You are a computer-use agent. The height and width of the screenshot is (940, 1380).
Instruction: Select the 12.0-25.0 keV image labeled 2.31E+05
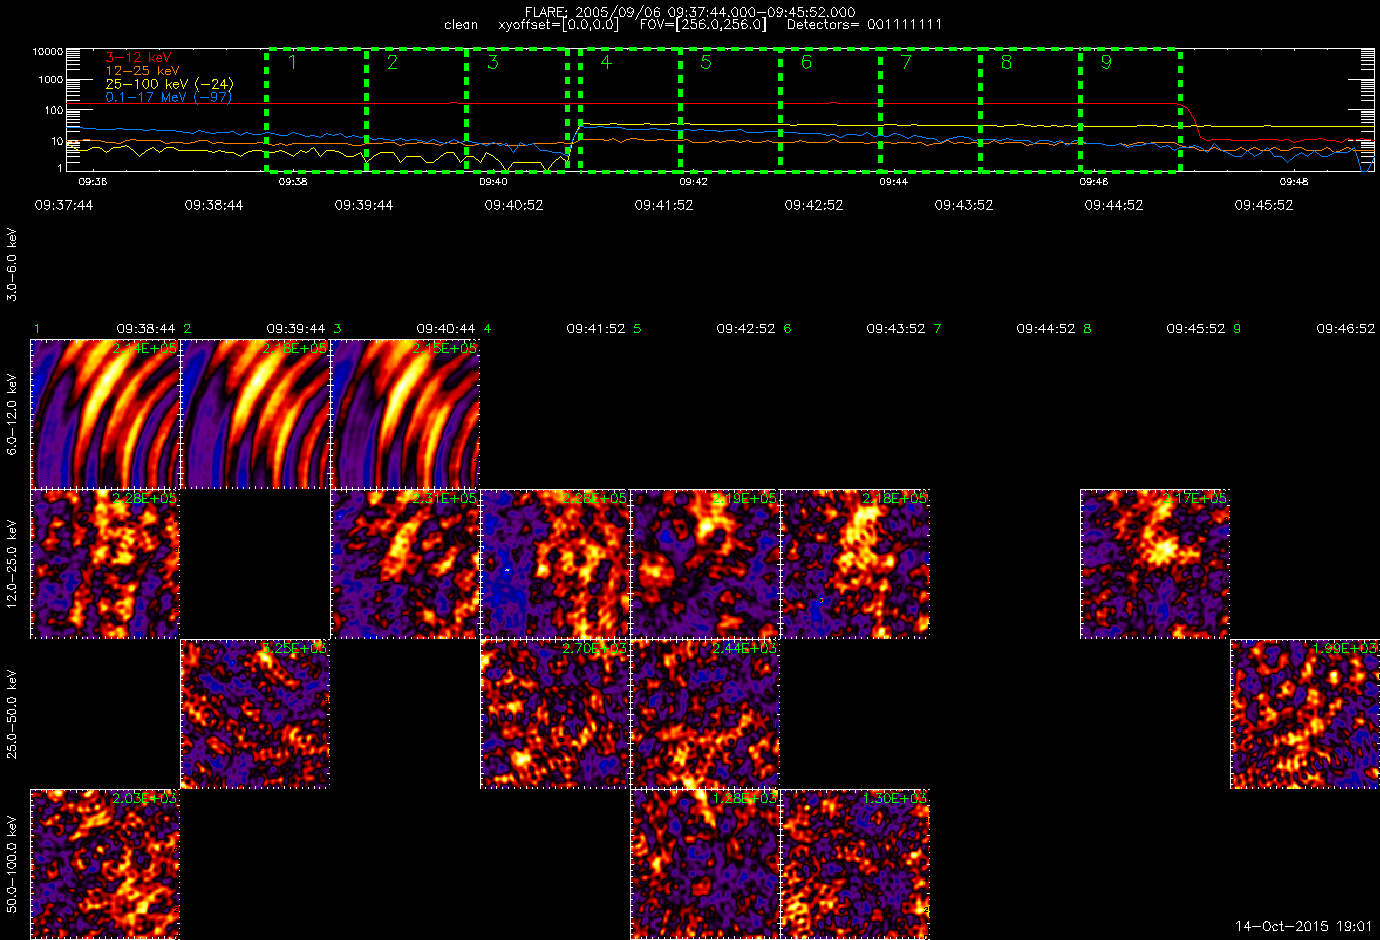point(405,564)
